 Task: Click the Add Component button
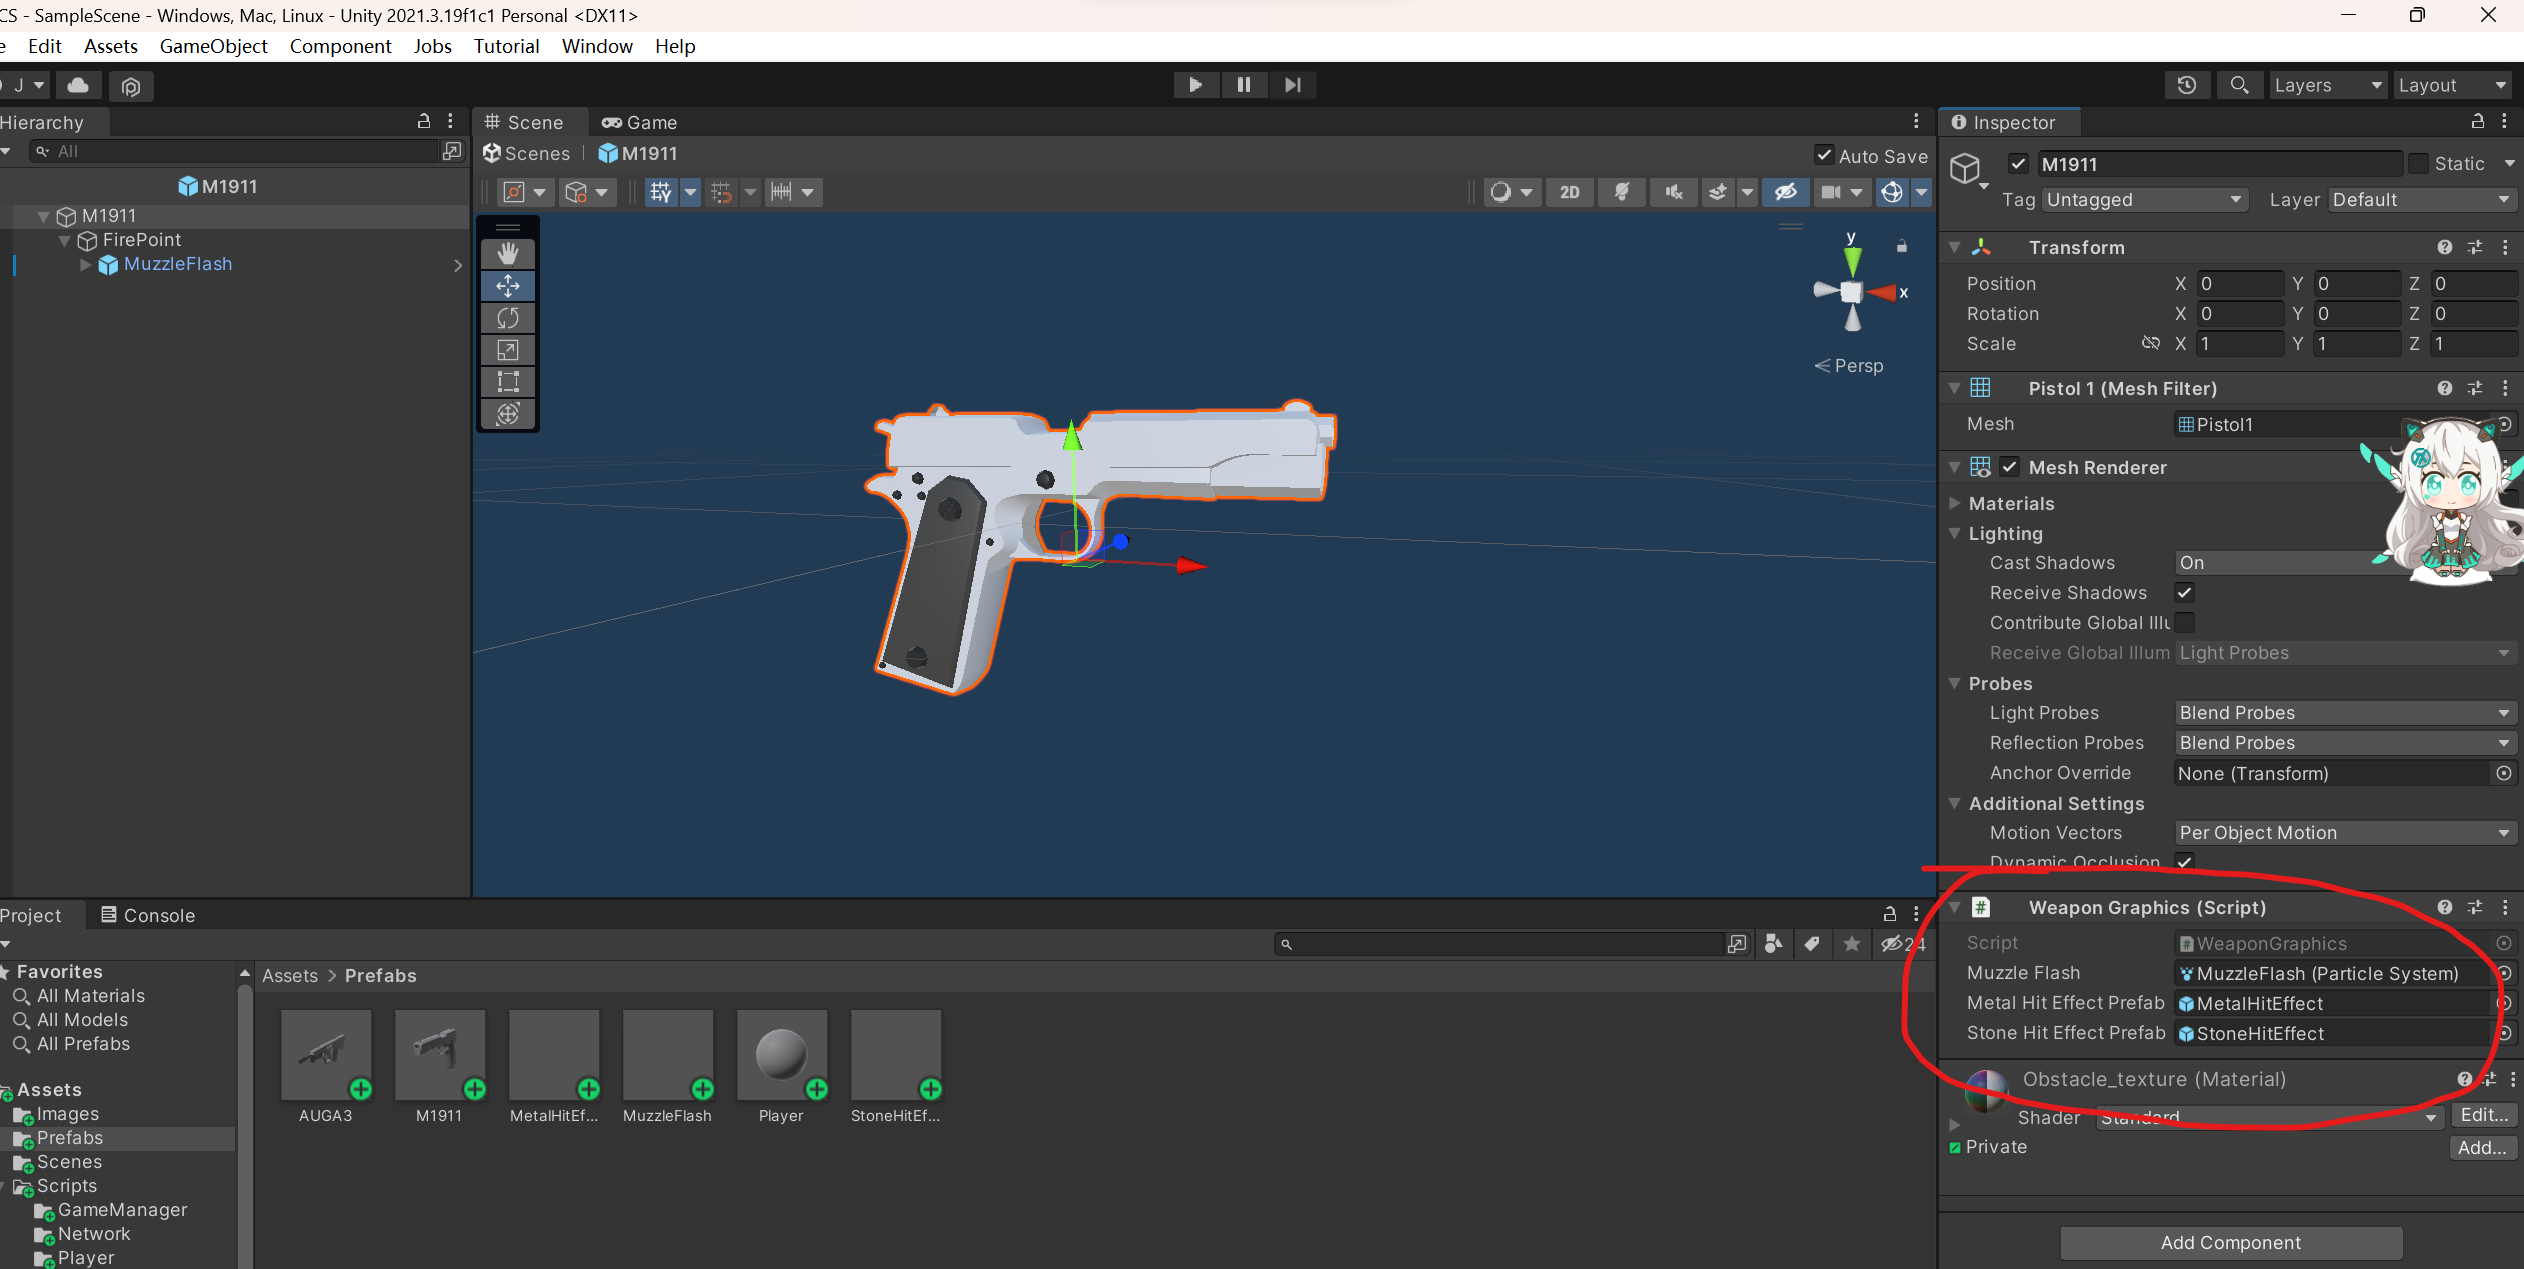pyautogui.click(x=2231, y=1242)
